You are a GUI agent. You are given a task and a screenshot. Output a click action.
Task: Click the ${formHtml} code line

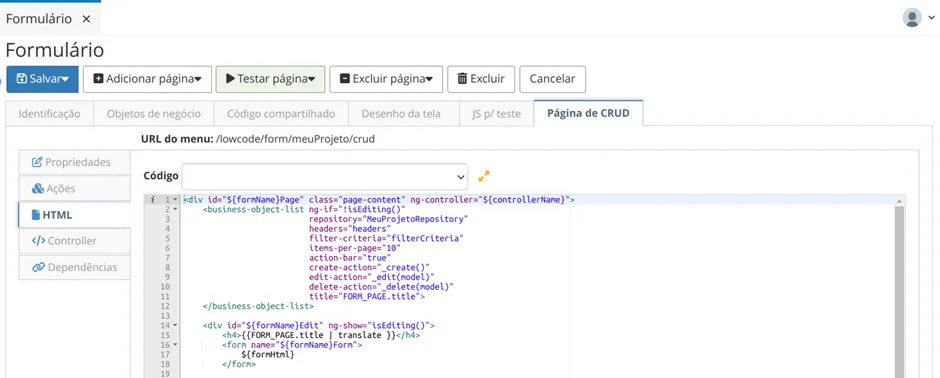[x=267, y=354]
